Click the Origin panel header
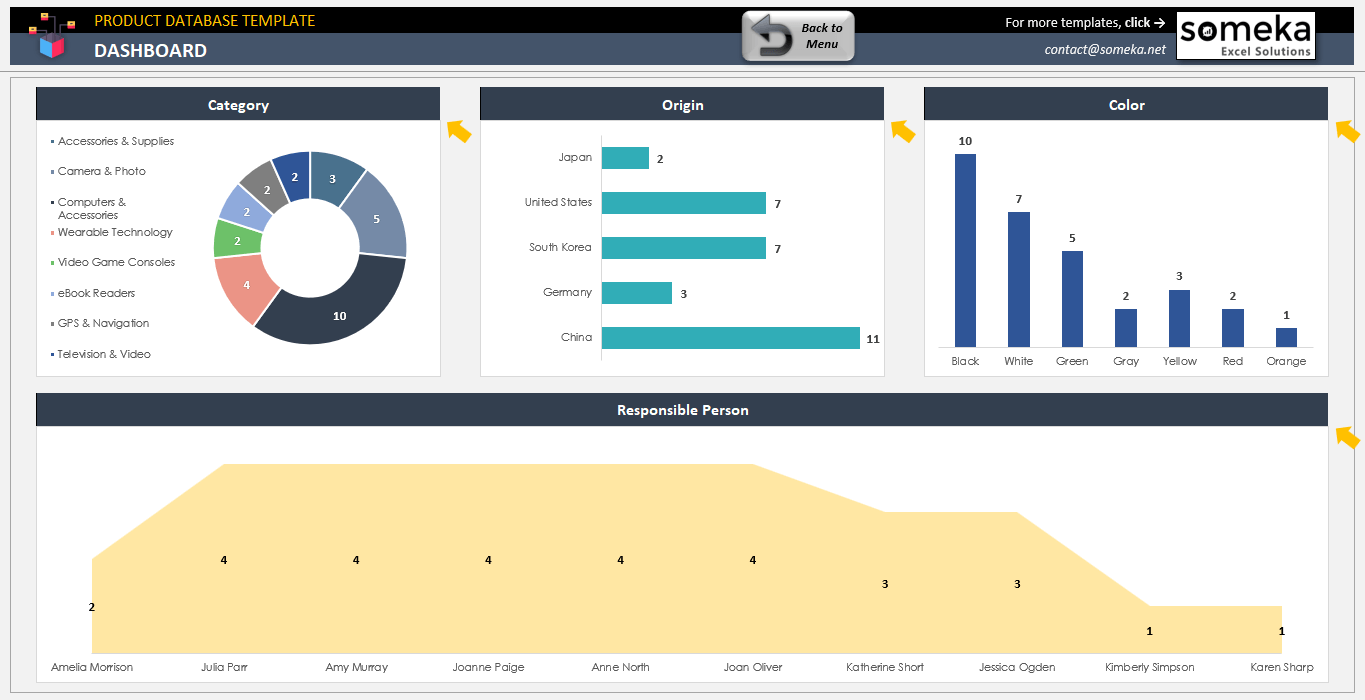 click(x=682, y=104)
